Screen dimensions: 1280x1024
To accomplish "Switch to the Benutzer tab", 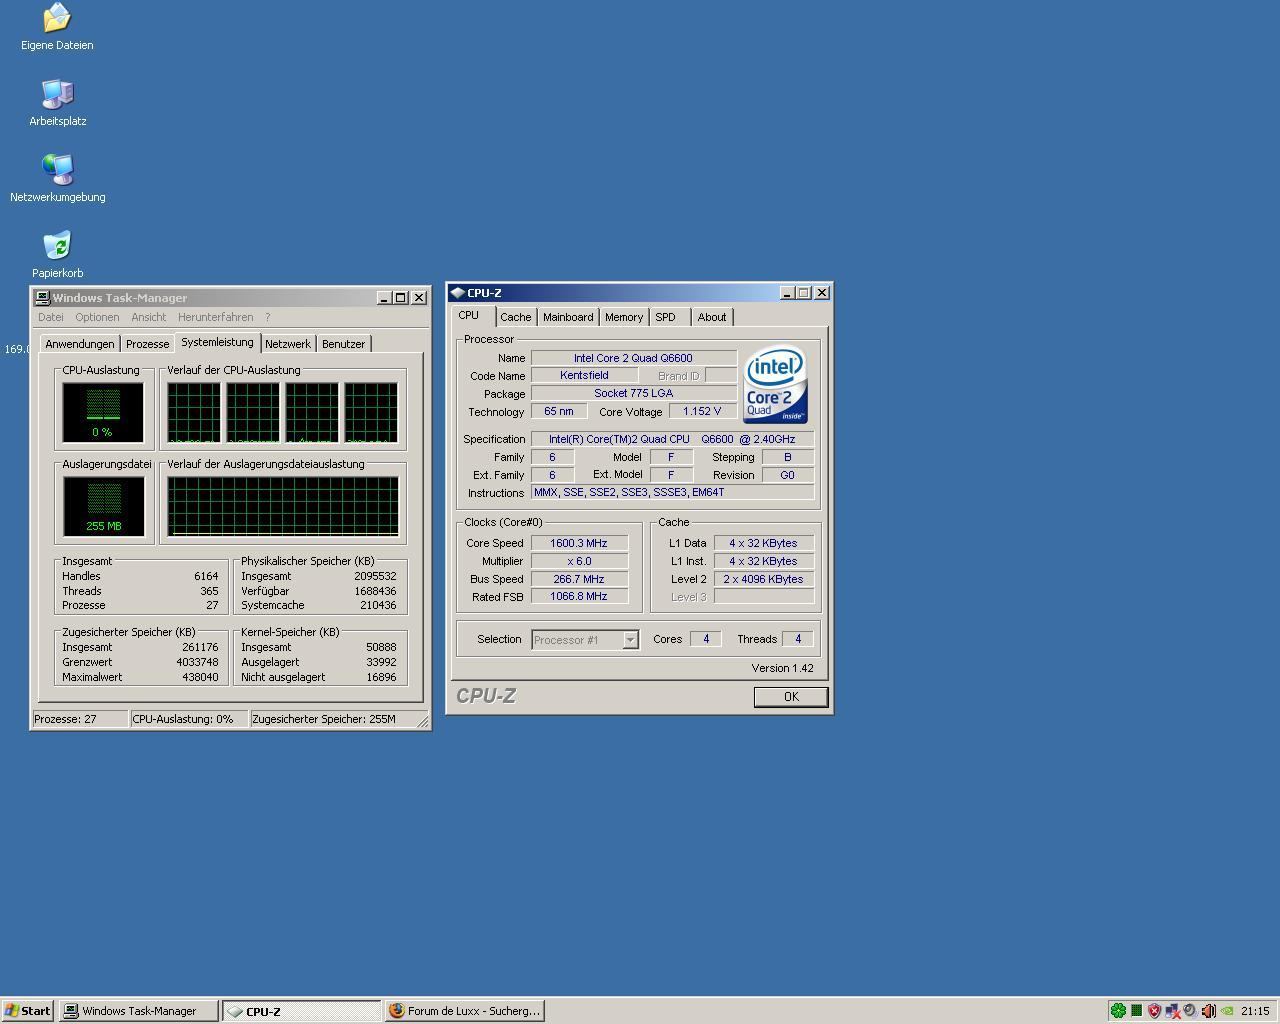I will pyautogui.click(x=343, y=344).
